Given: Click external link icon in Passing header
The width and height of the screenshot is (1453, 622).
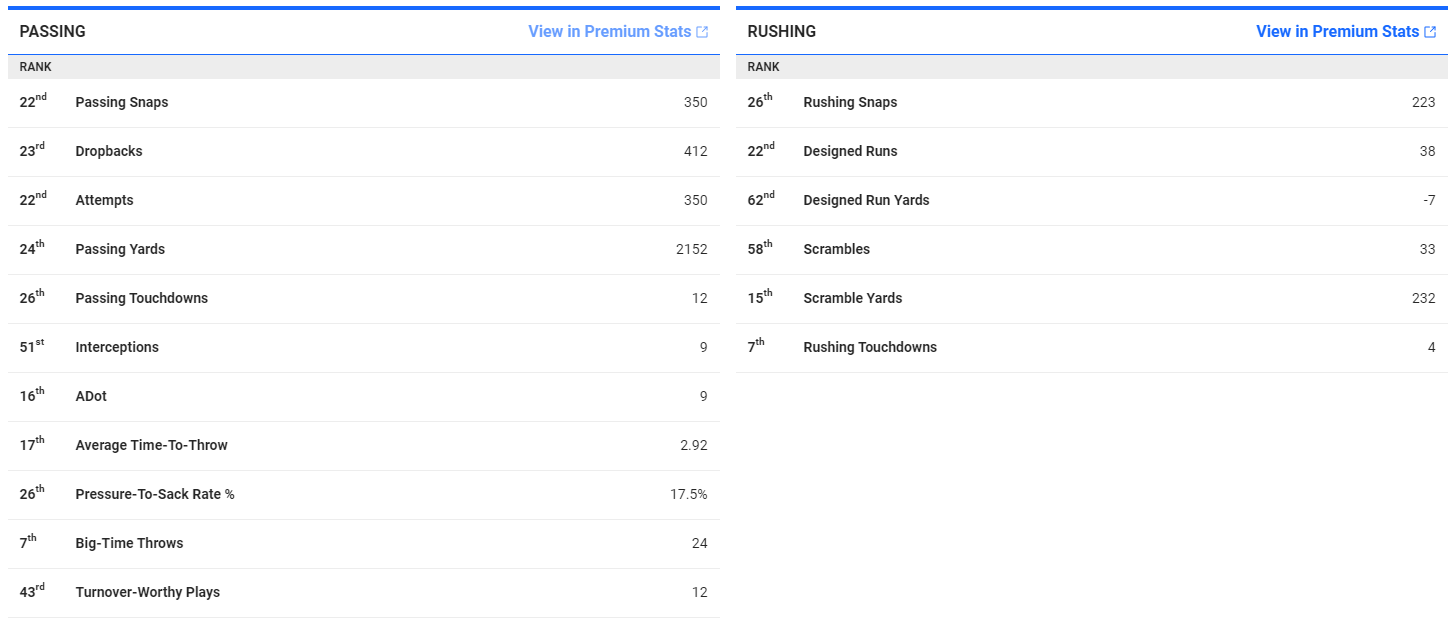Looking at the screenshot, I should coord(702,32).
